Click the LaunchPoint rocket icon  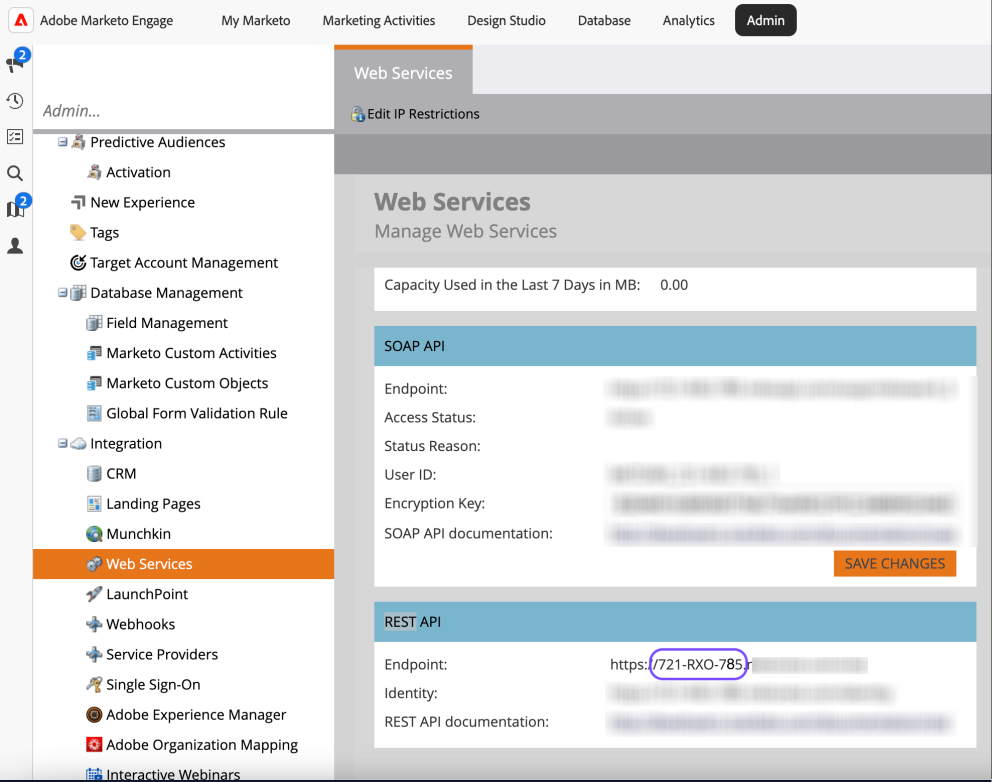(x=94, y=594)
